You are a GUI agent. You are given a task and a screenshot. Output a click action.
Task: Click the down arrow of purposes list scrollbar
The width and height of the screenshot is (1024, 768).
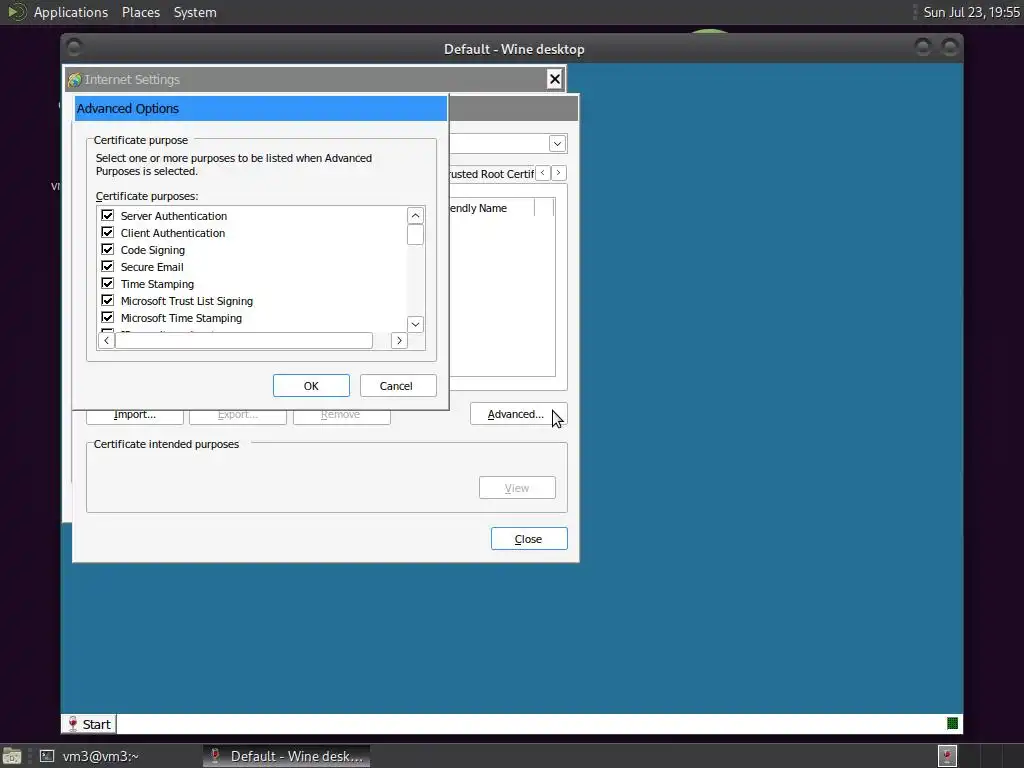[415, 324]
